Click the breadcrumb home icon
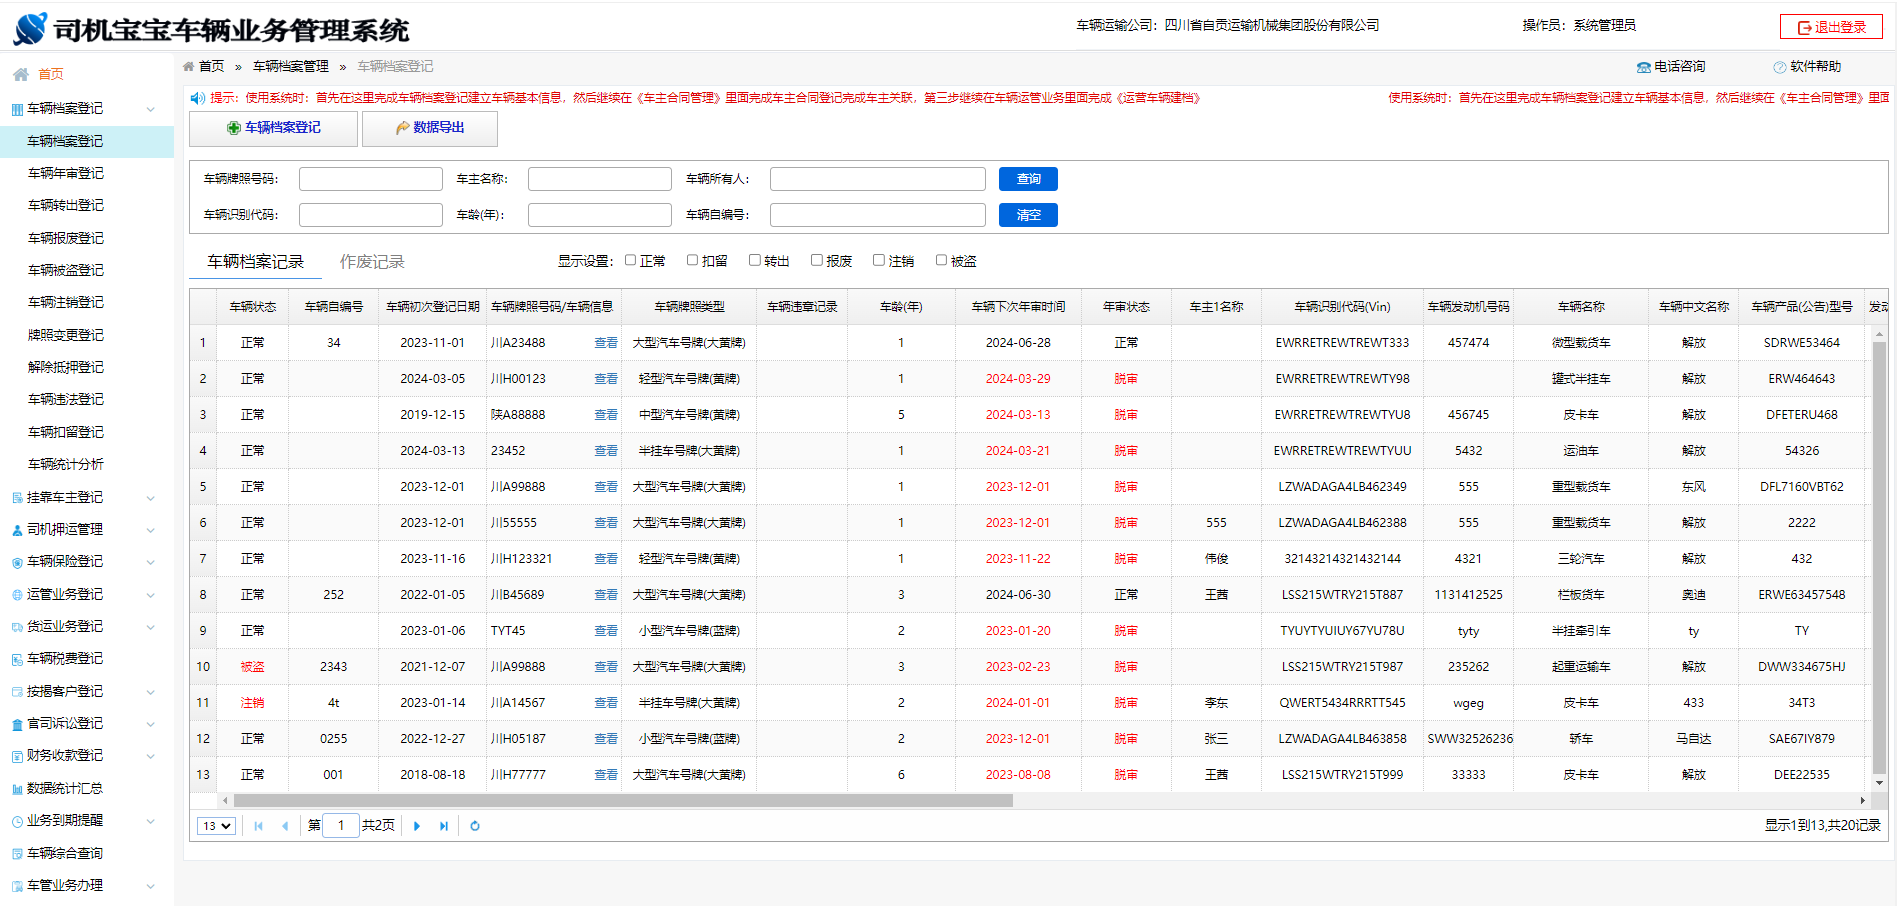Viewport: 1897px width, 906px height. click(x=189, y=66)
